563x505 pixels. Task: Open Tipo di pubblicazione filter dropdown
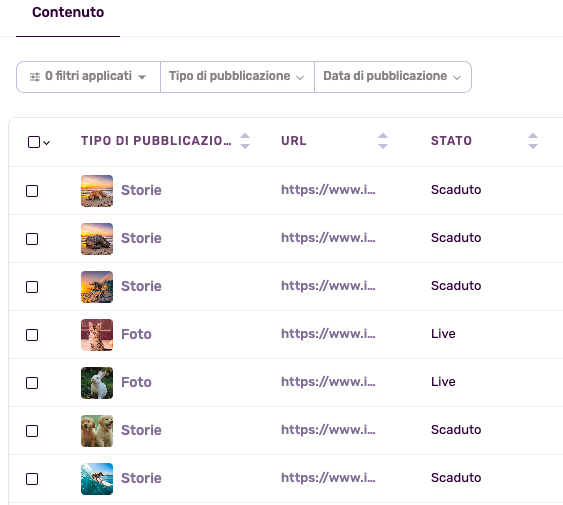237,77
